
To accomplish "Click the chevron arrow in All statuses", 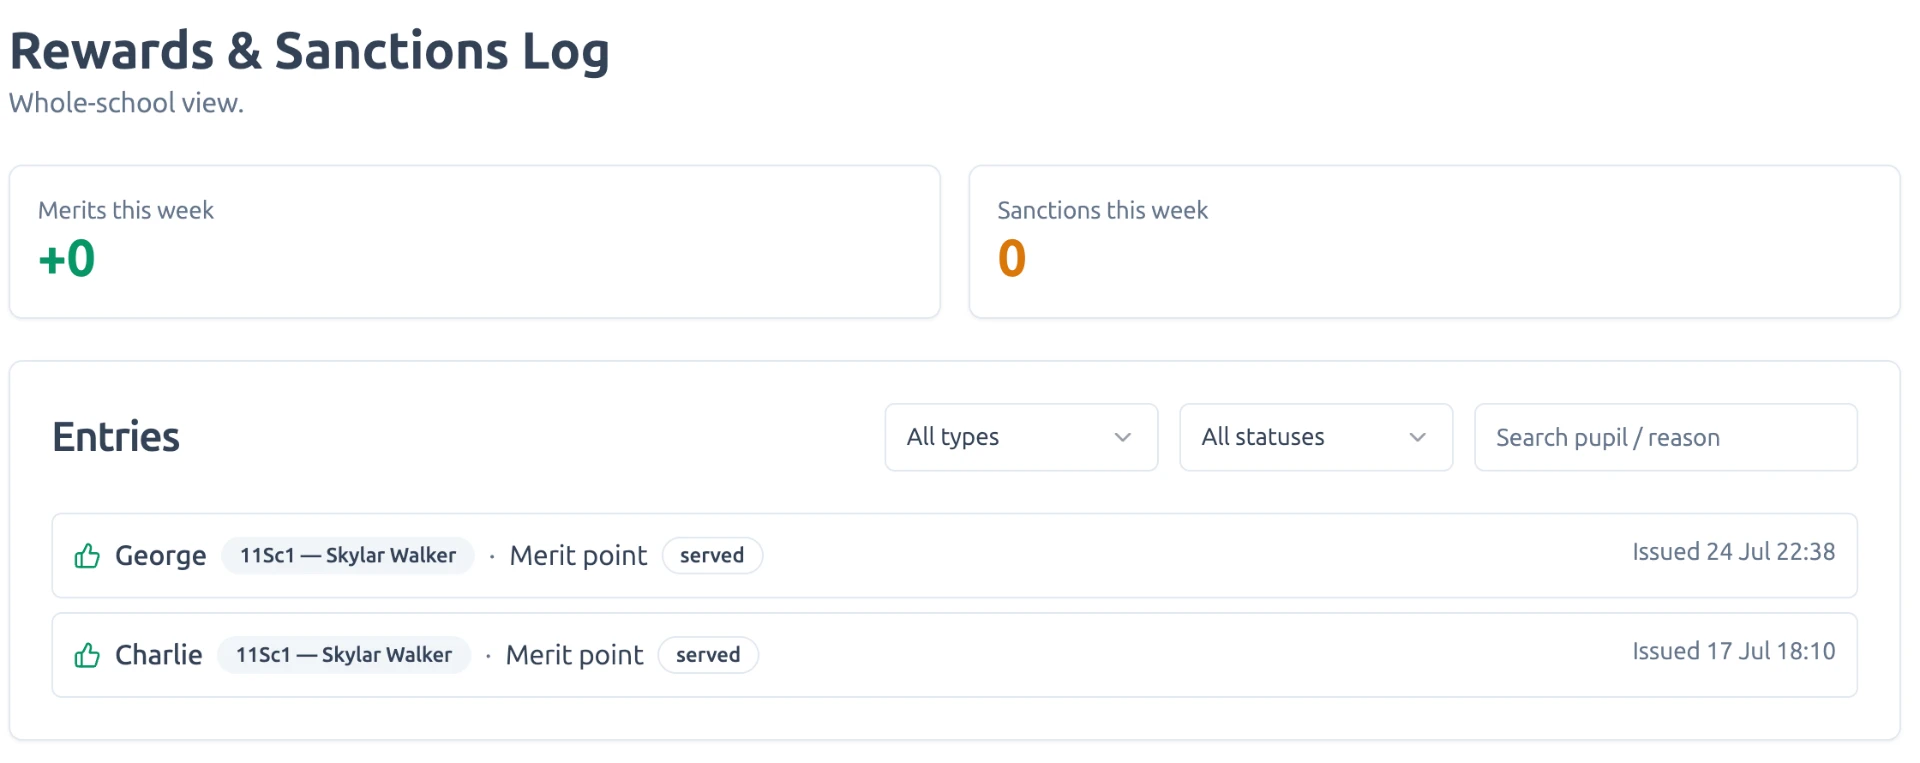I will coord(1417,437).
